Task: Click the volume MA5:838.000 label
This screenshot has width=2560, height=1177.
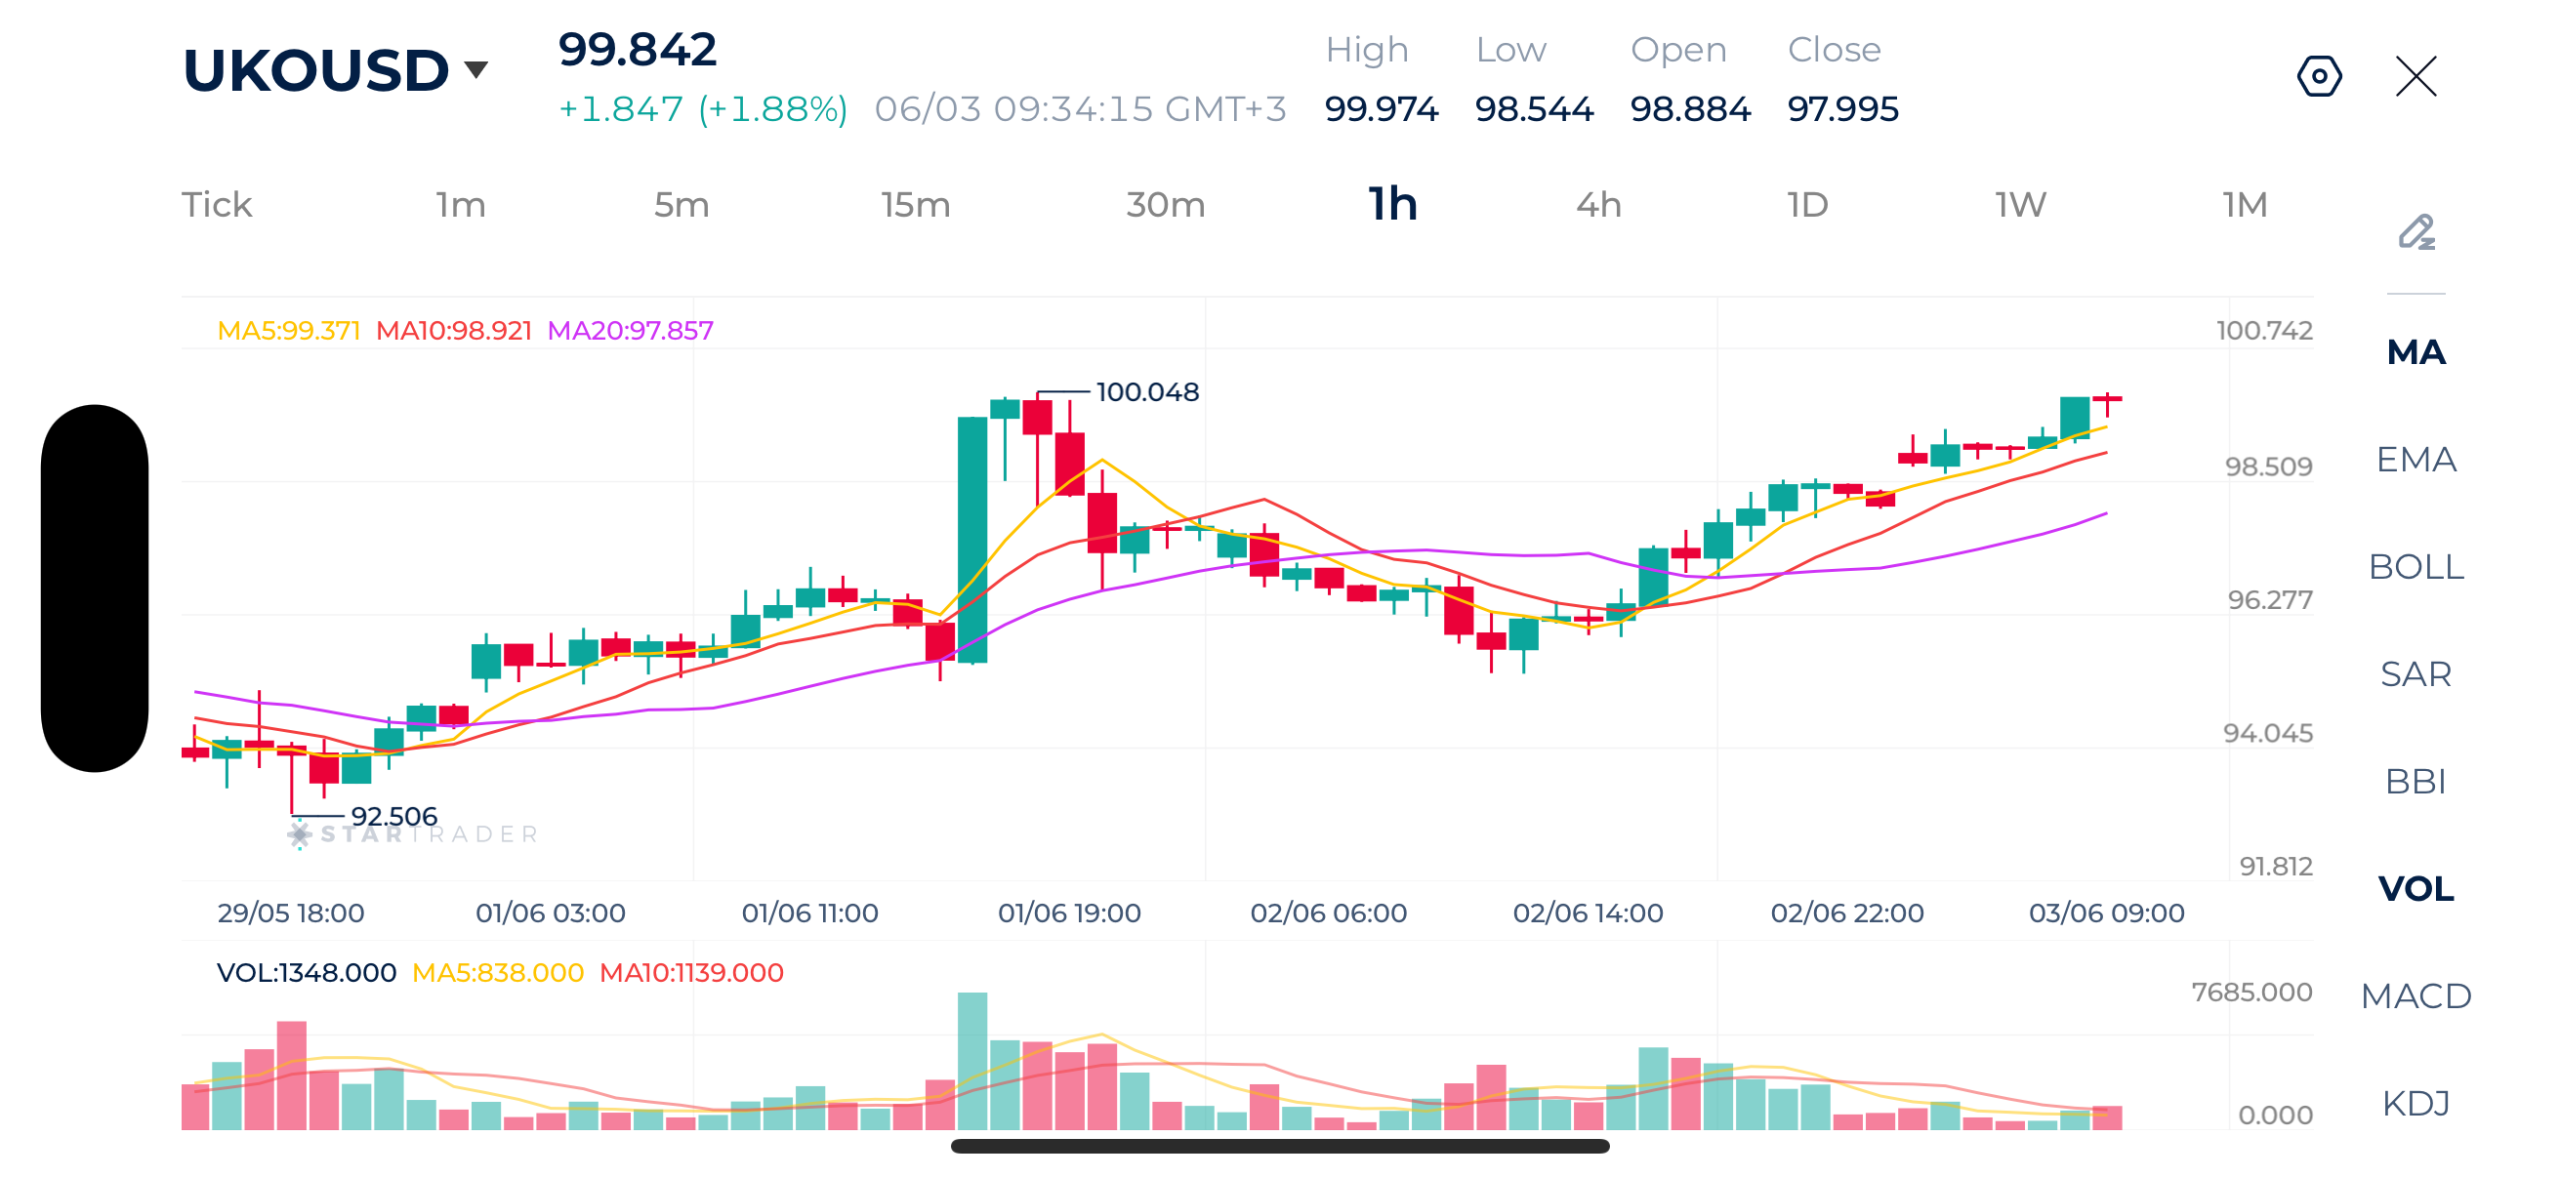Action: 497,971
